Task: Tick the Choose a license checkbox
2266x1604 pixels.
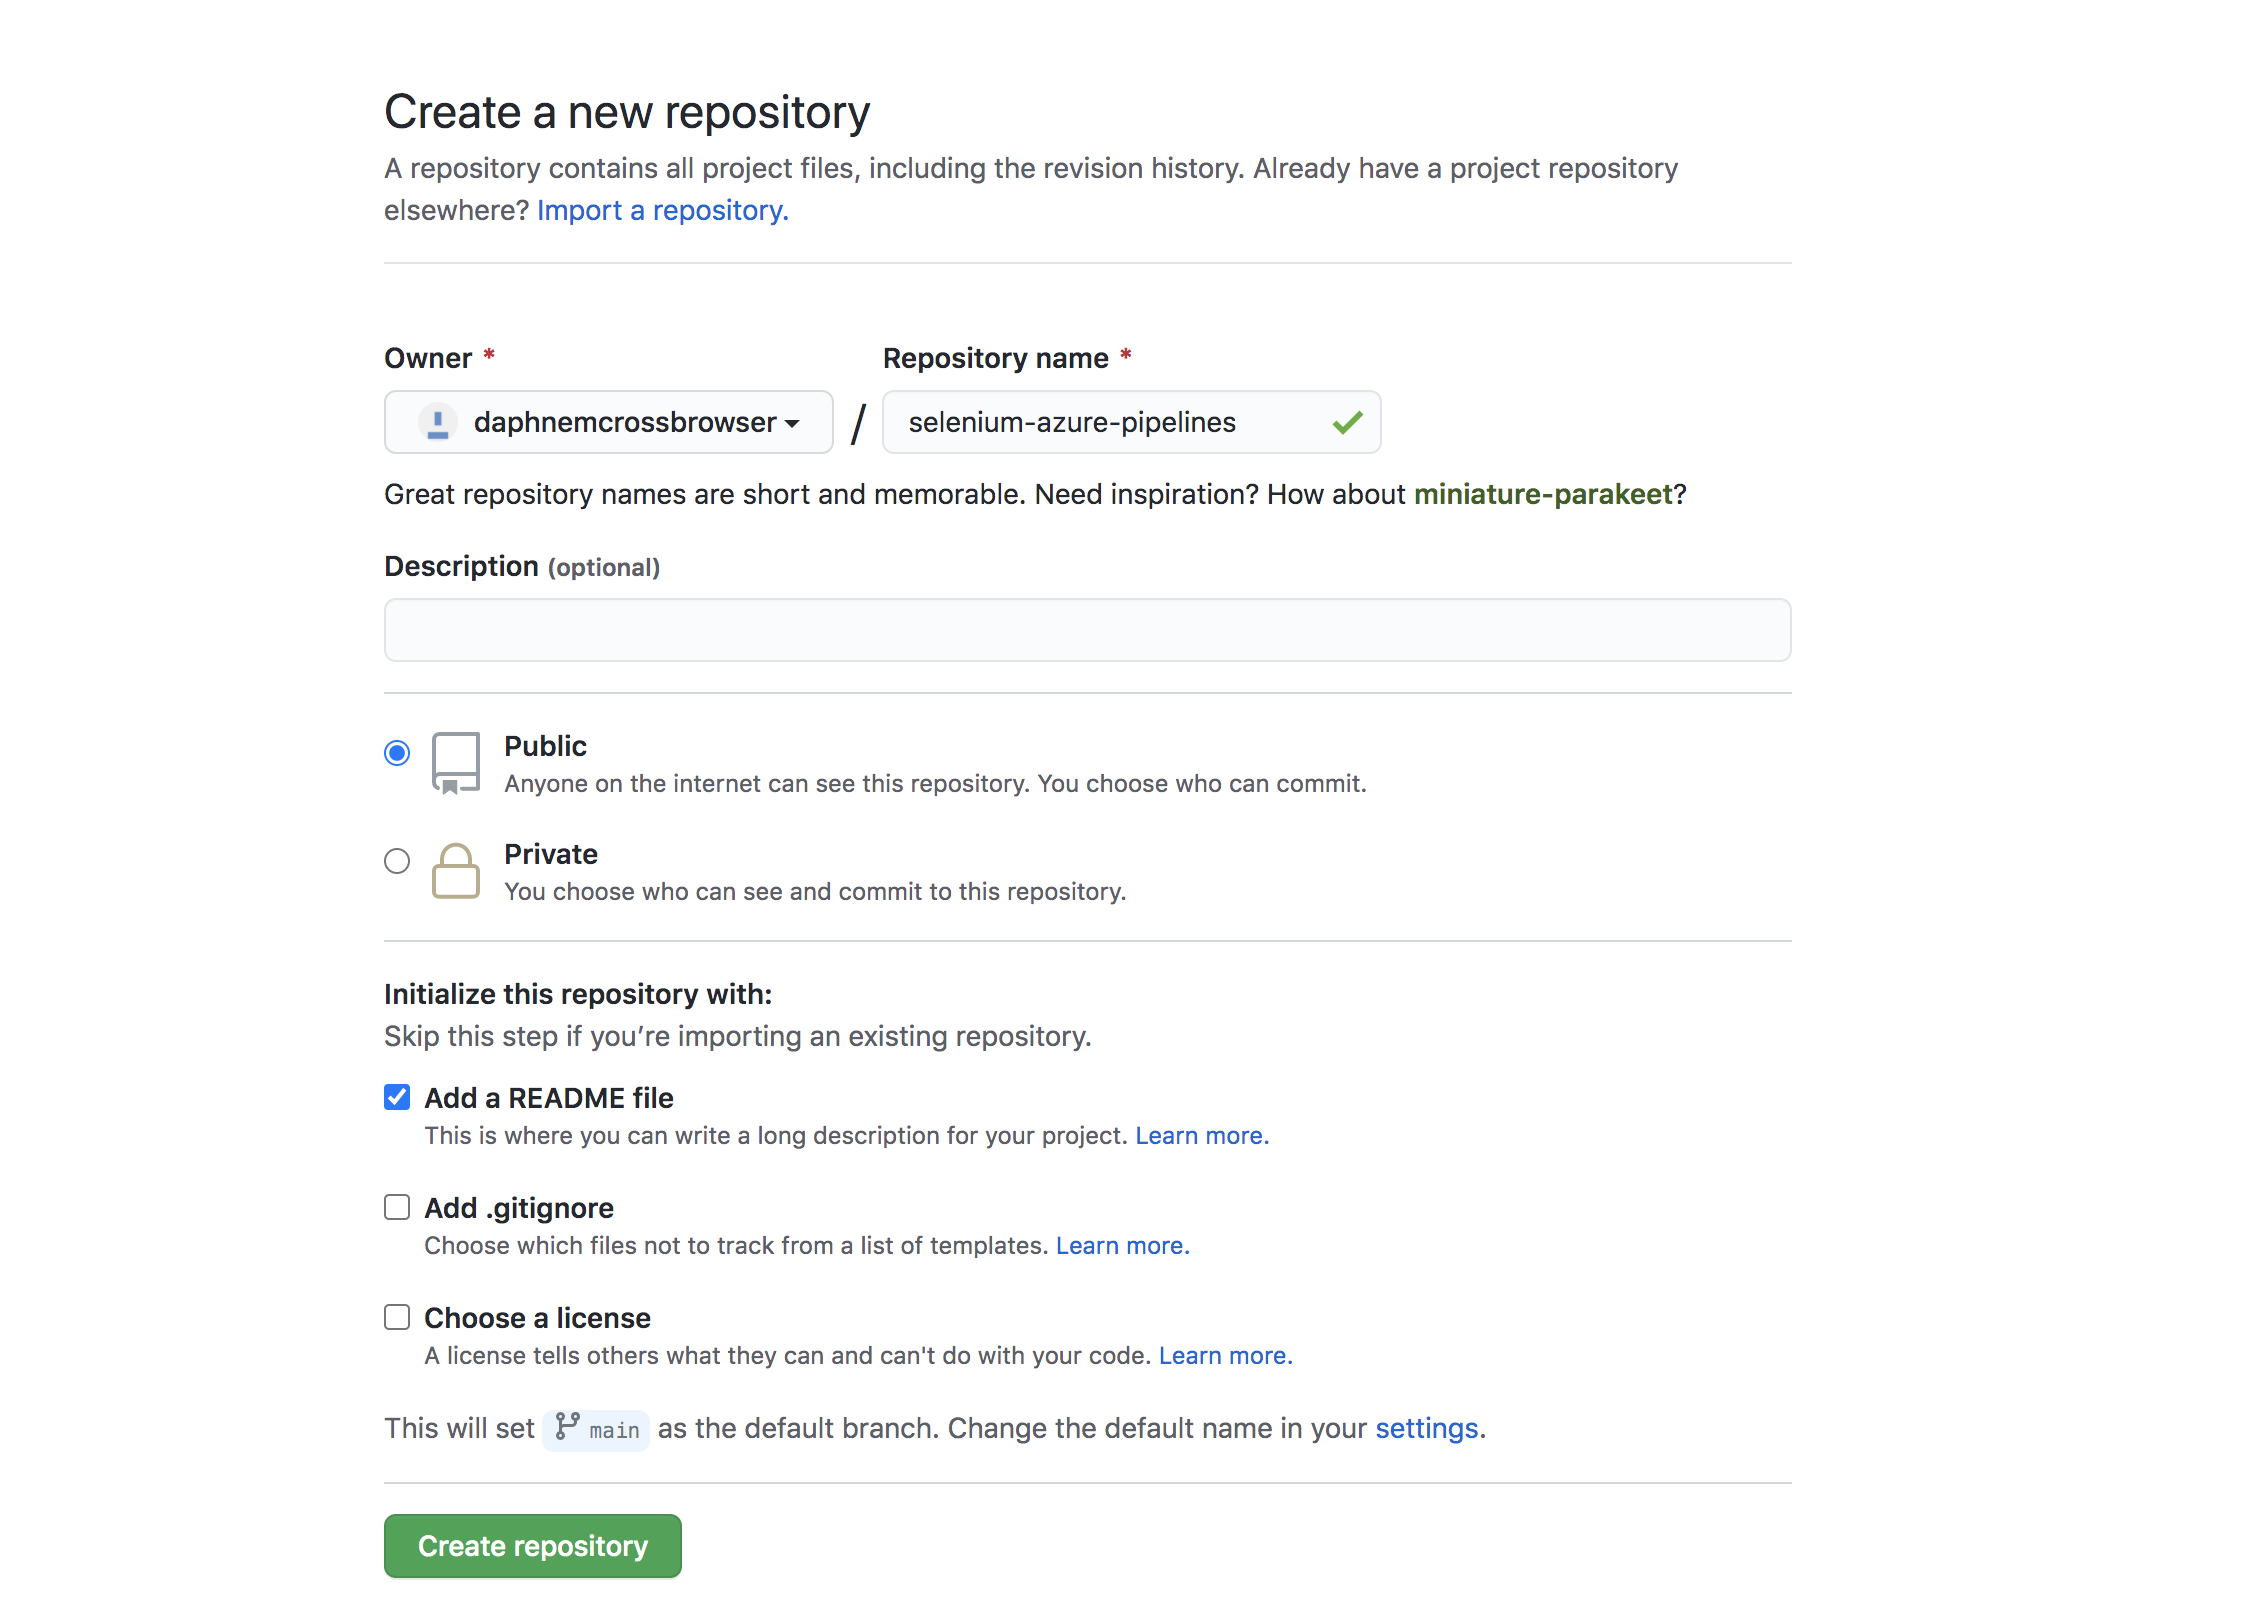Action: (x=397, y=1318)
